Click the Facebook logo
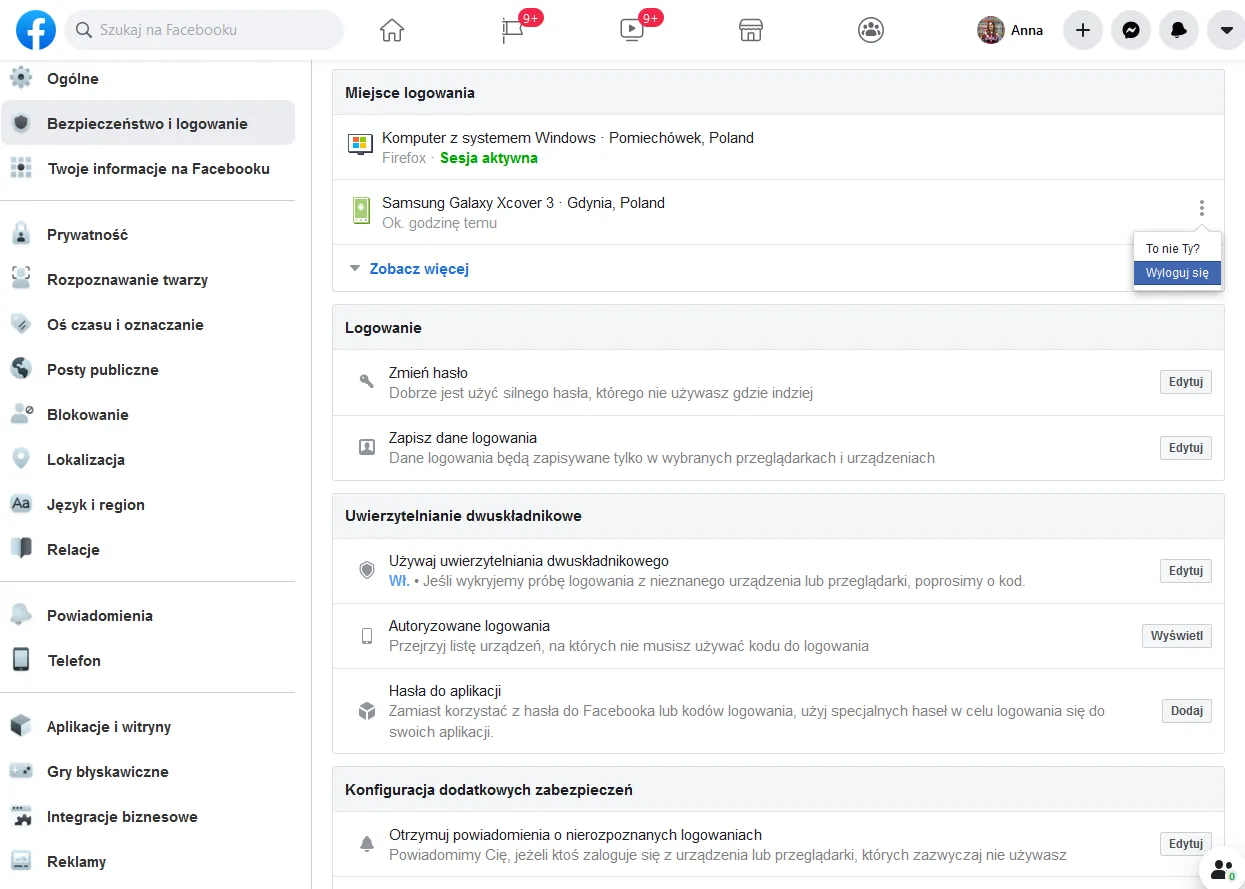 [36, 30]
